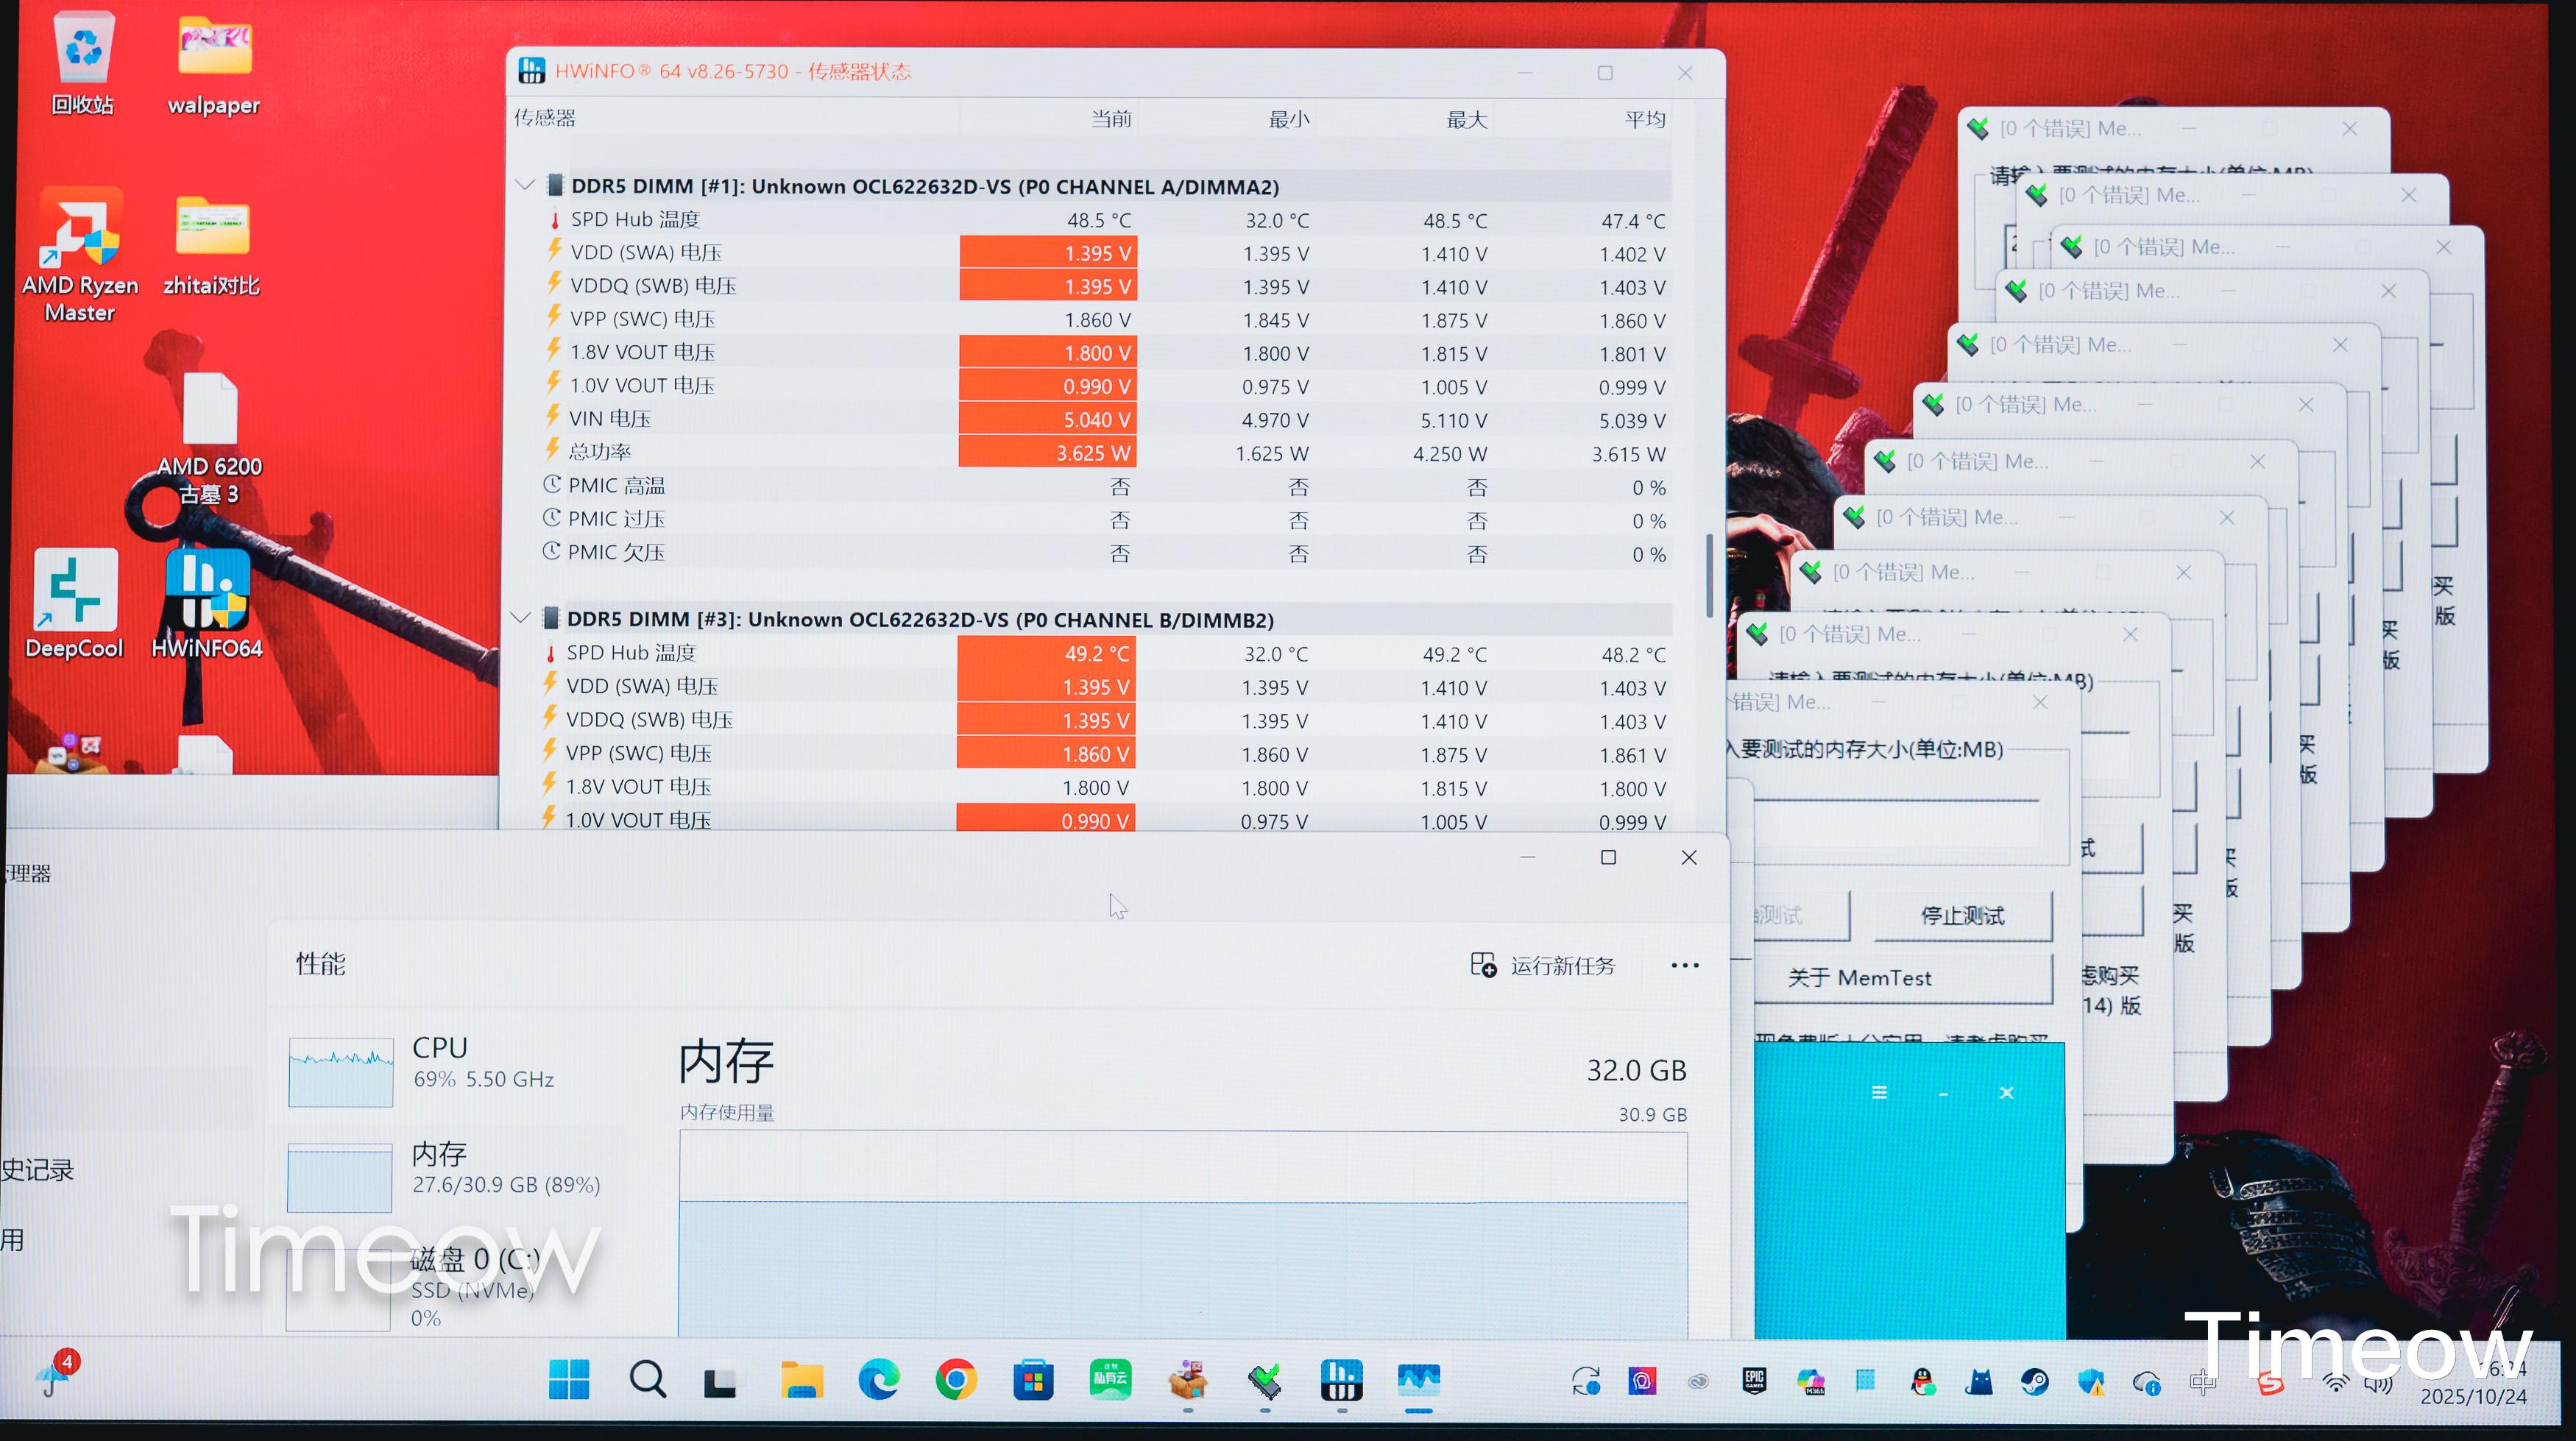Image resolution: width=2576 pixels, height=1441 pixels.
Task: Open Microsoft Edge from the taskbar
Action: coord(879,1381)
